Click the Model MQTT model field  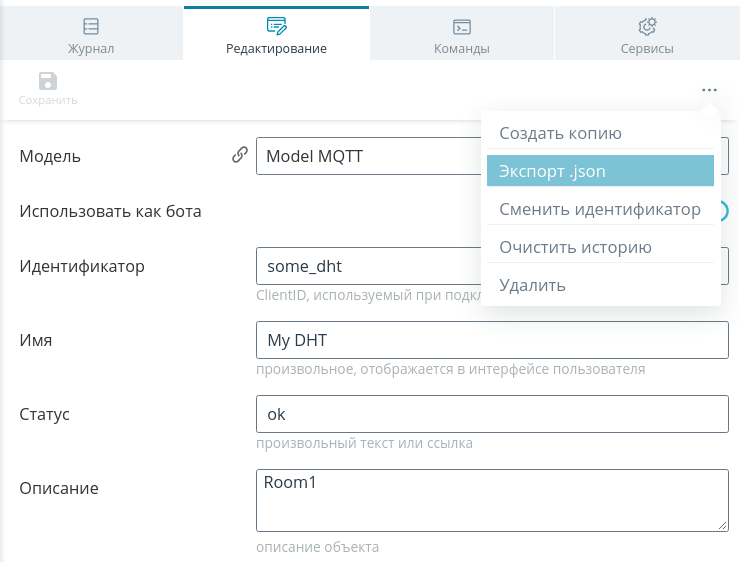[368, 156]
